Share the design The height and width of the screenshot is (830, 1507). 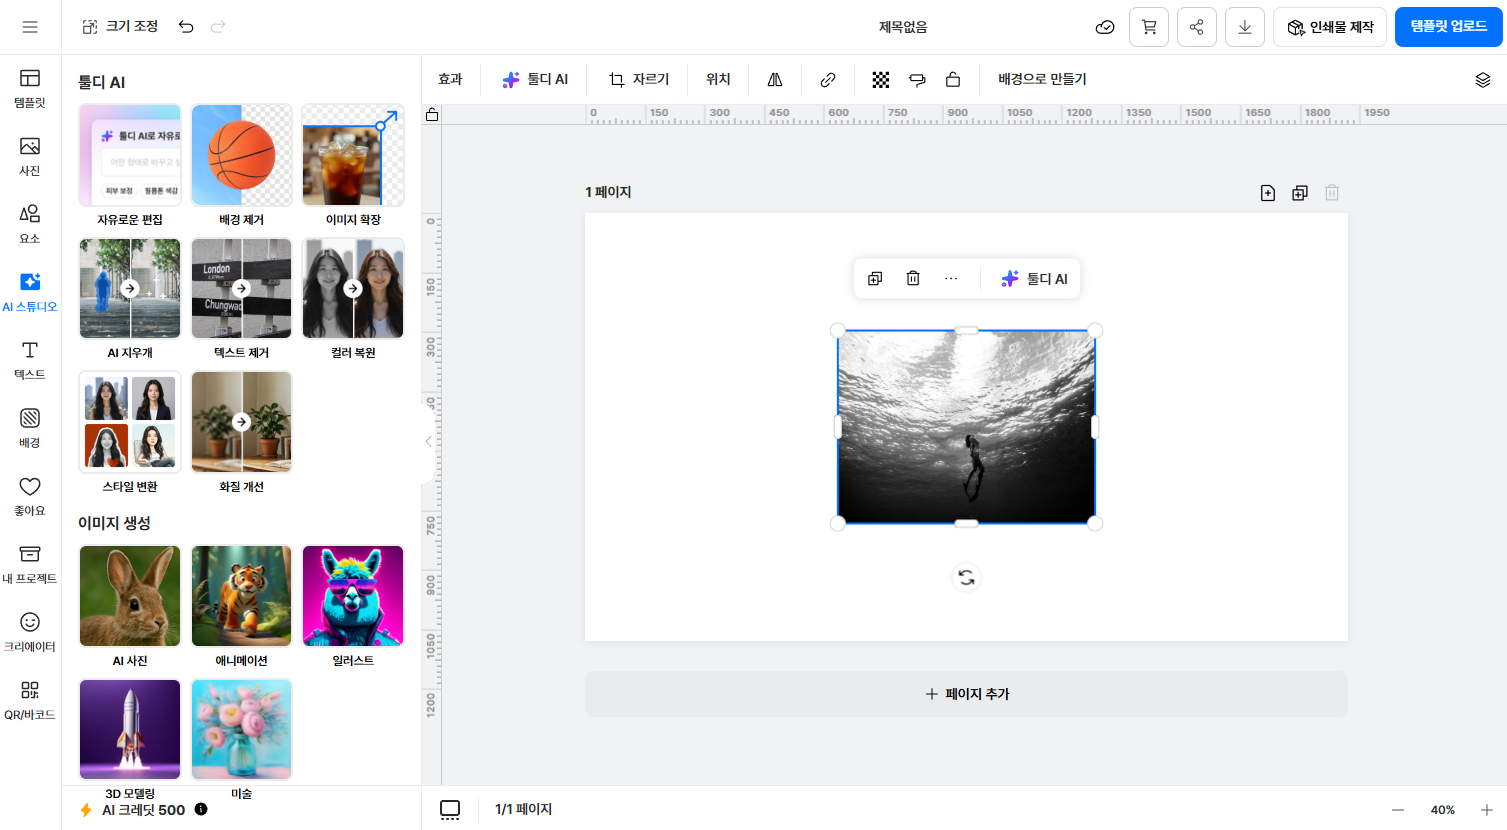coord(1197,27)
